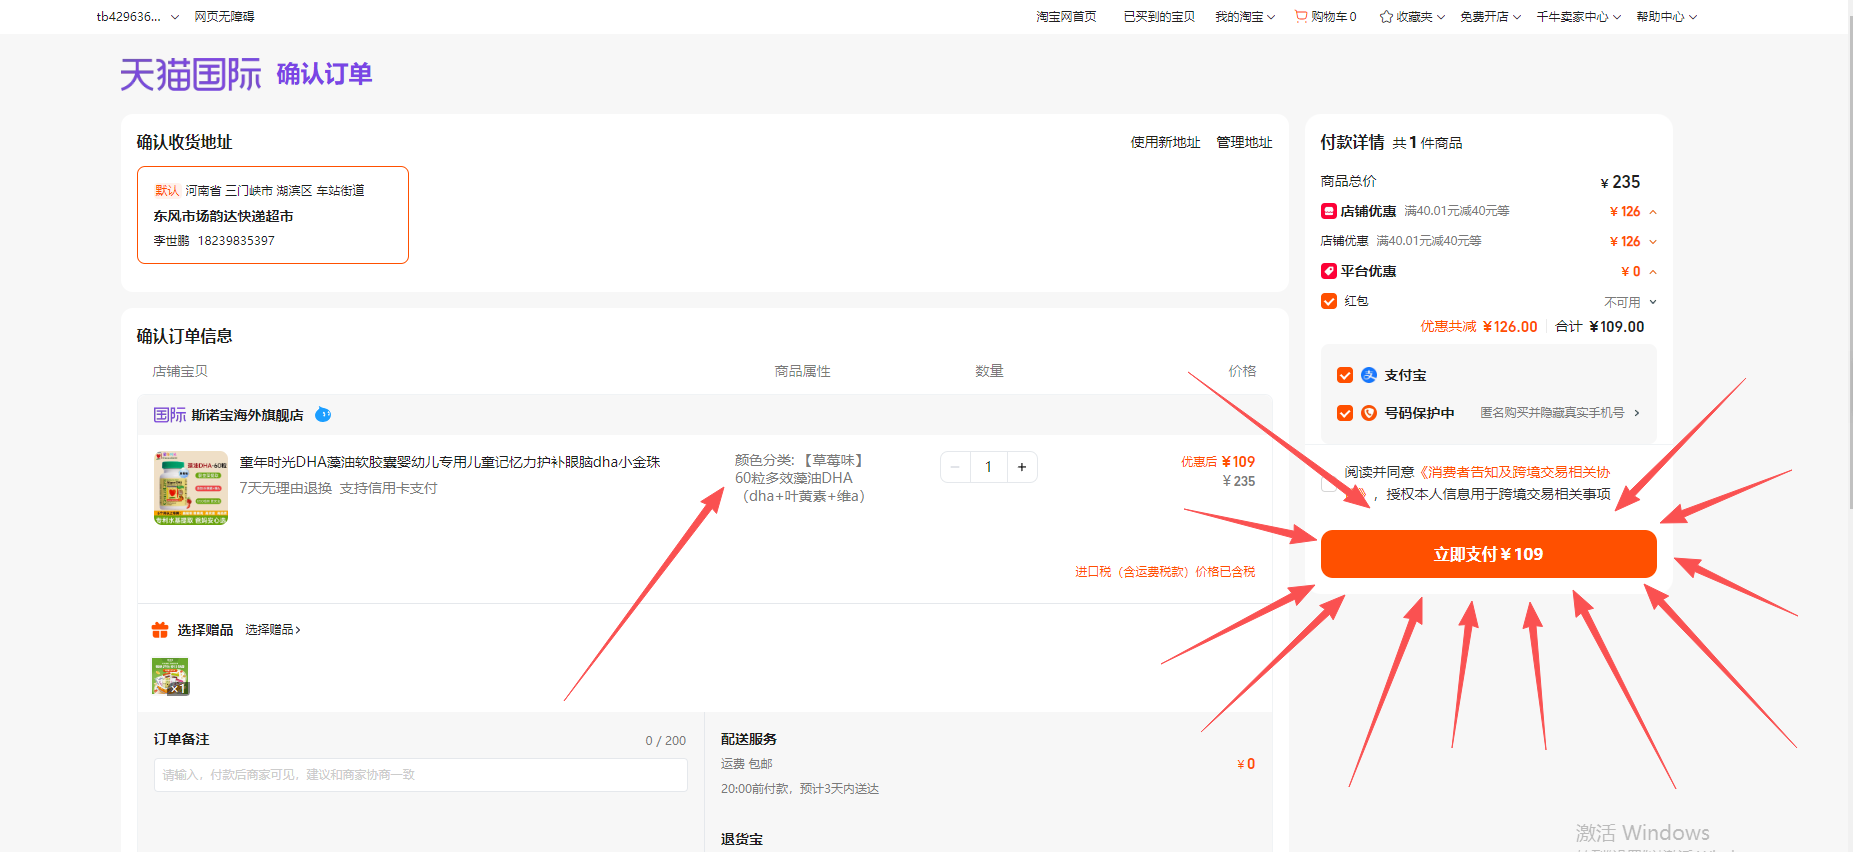Click the 合计 ¥109.00 total
Image resolution: width=1853 pixels, height=852 pixels.
pos(1600,327)
